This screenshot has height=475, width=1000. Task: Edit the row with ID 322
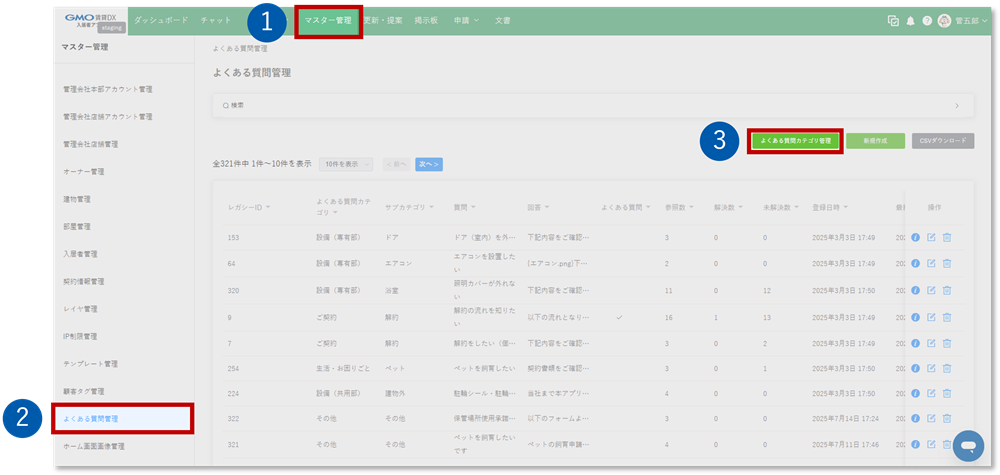click(x=931, y=418)
